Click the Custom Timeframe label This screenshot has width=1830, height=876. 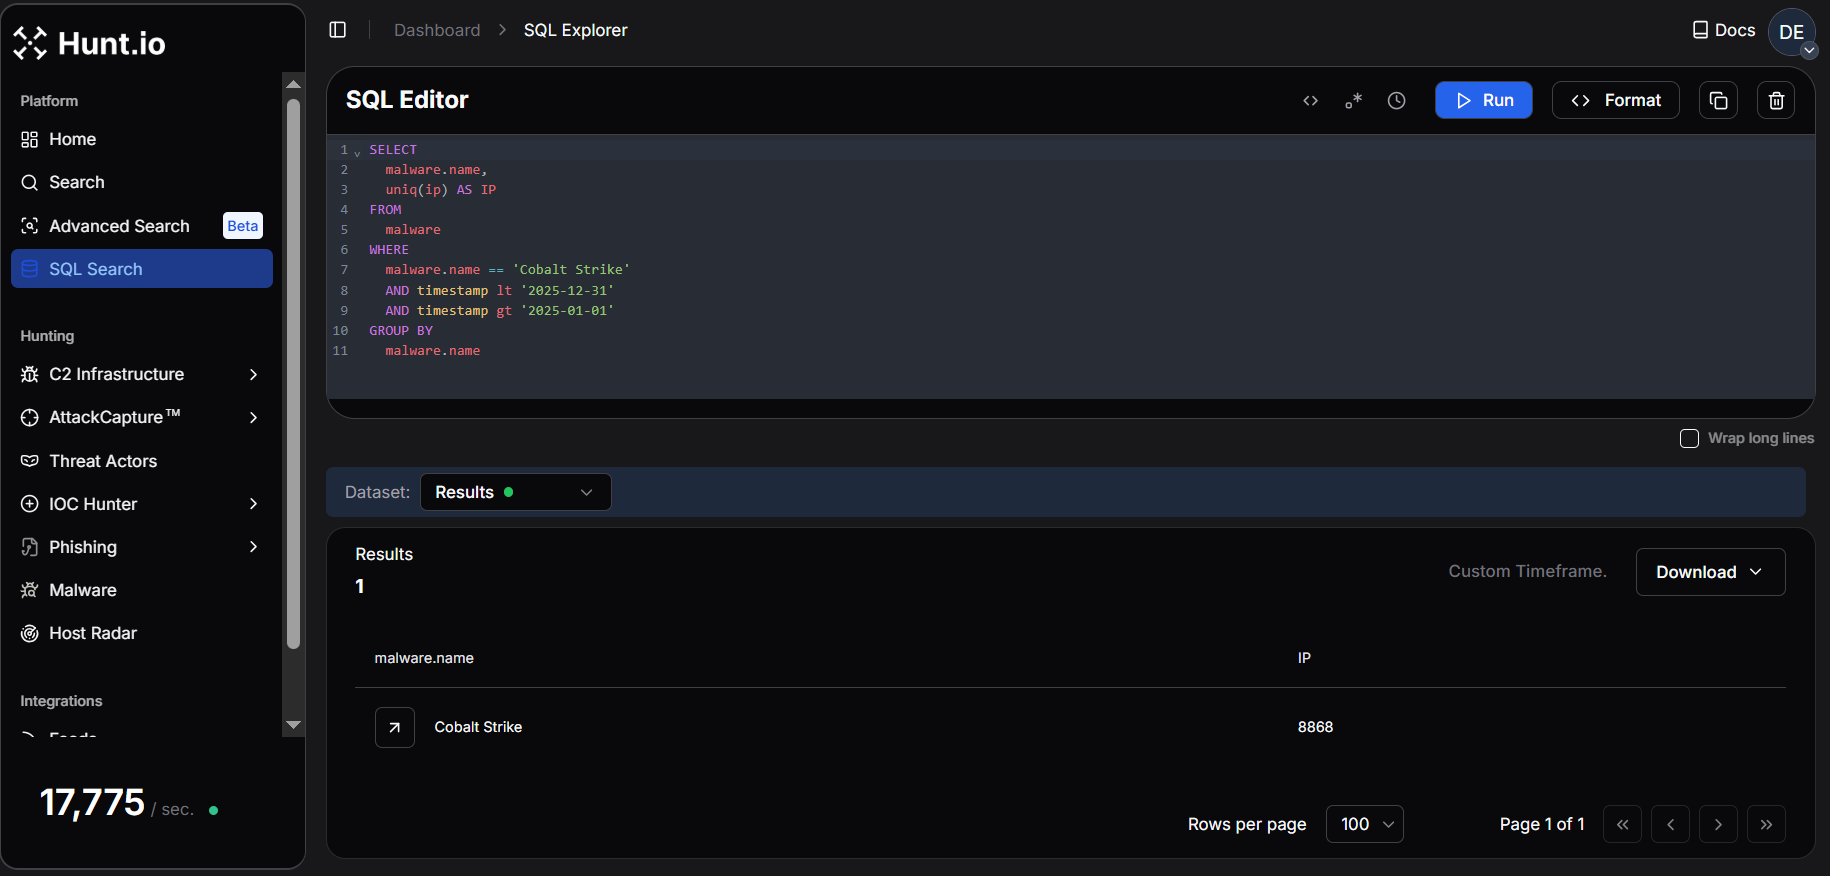[1527, 571]
